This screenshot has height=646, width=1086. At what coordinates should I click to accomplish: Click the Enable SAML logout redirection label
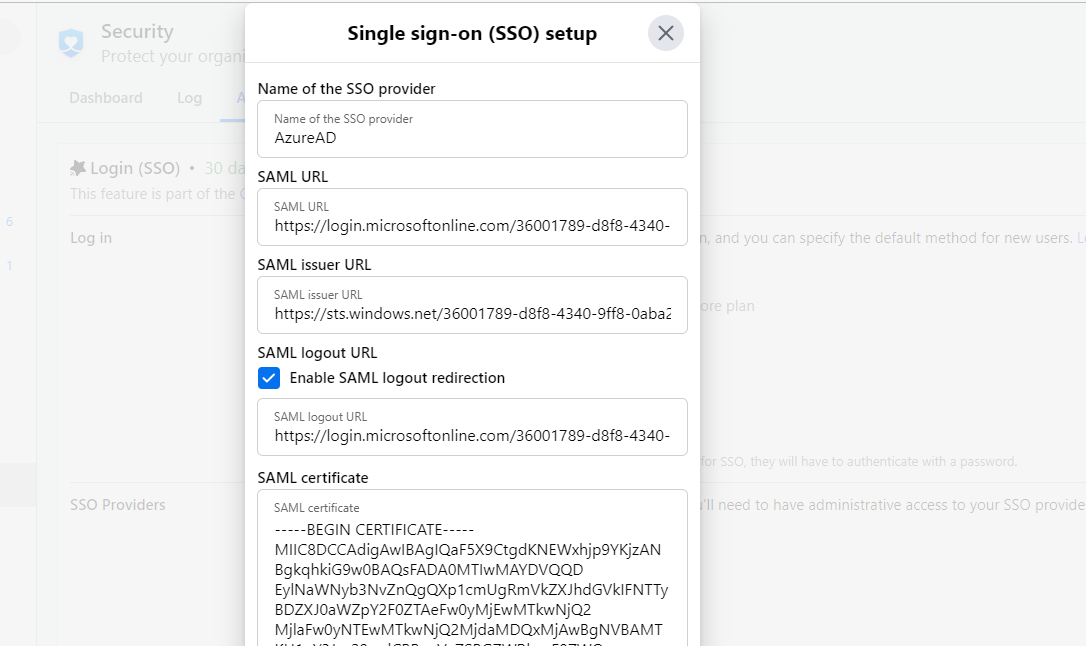397,378
